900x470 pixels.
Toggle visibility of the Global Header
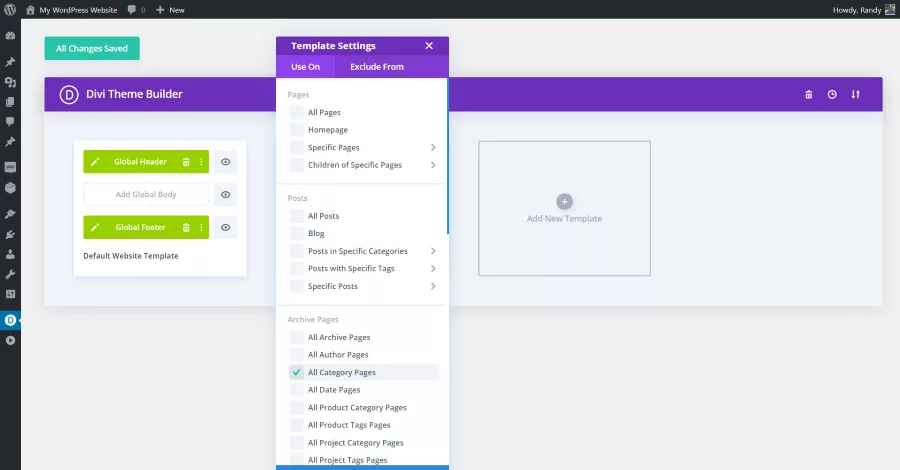coord(226,162)
